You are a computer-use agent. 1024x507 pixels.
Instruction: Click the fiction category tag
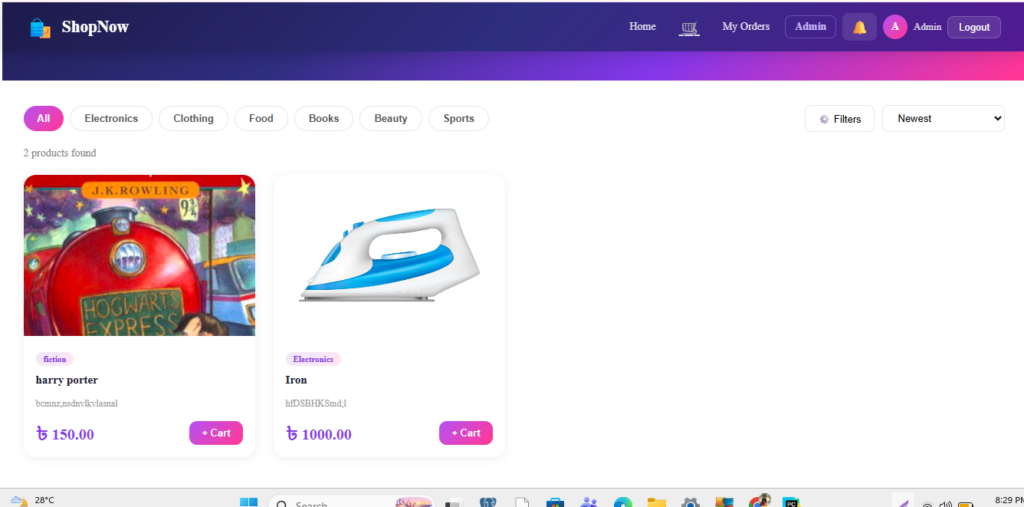coord(55,359)
